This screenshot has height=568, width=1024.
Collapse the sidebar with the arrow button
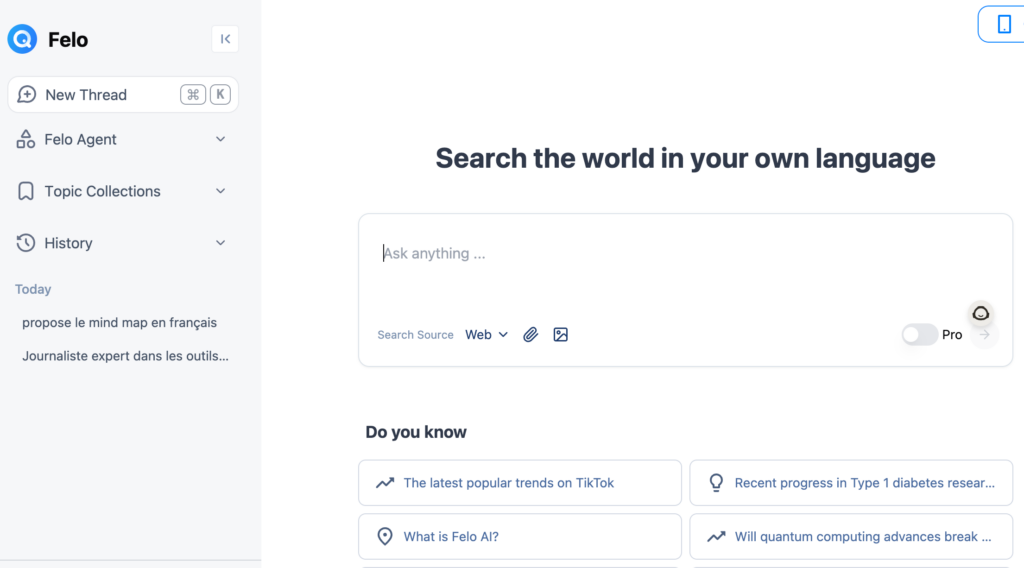point(225,39)
